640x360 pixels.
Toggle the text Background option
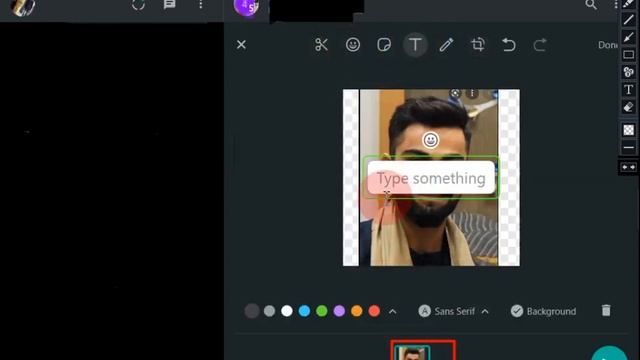(543, 311)
